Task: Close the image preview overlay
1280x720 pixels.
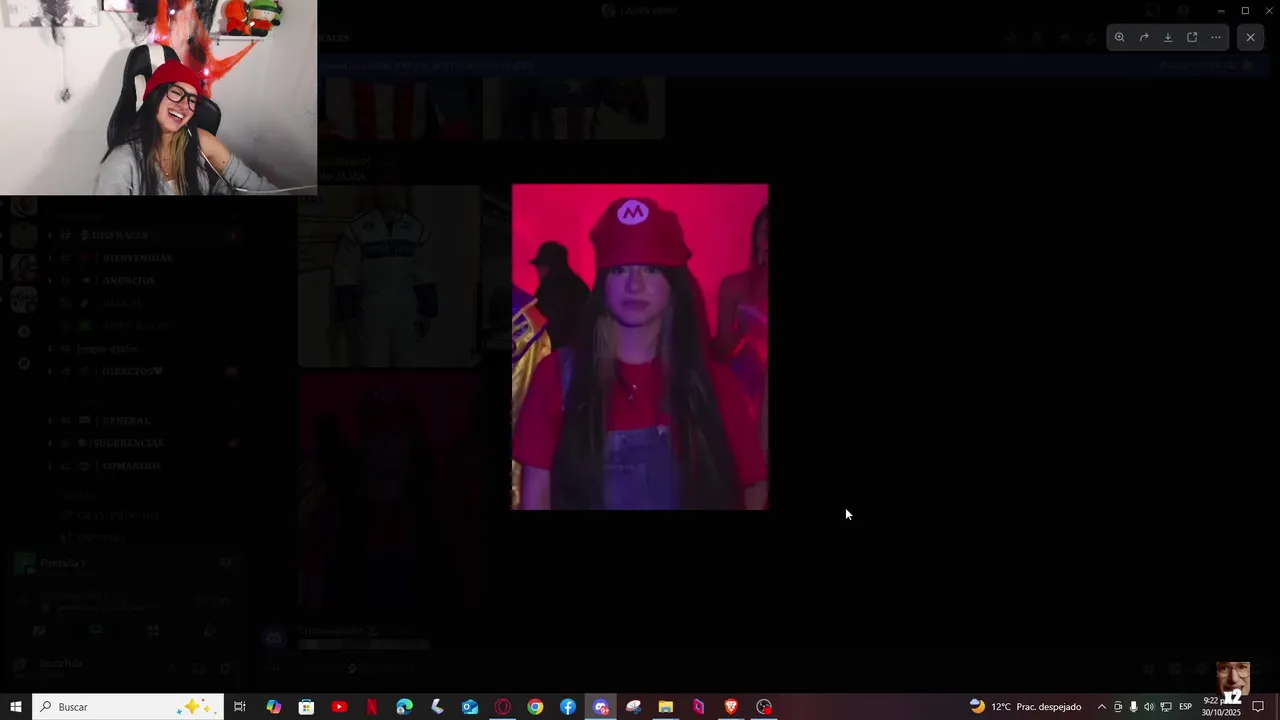Action: point(1250,38)
